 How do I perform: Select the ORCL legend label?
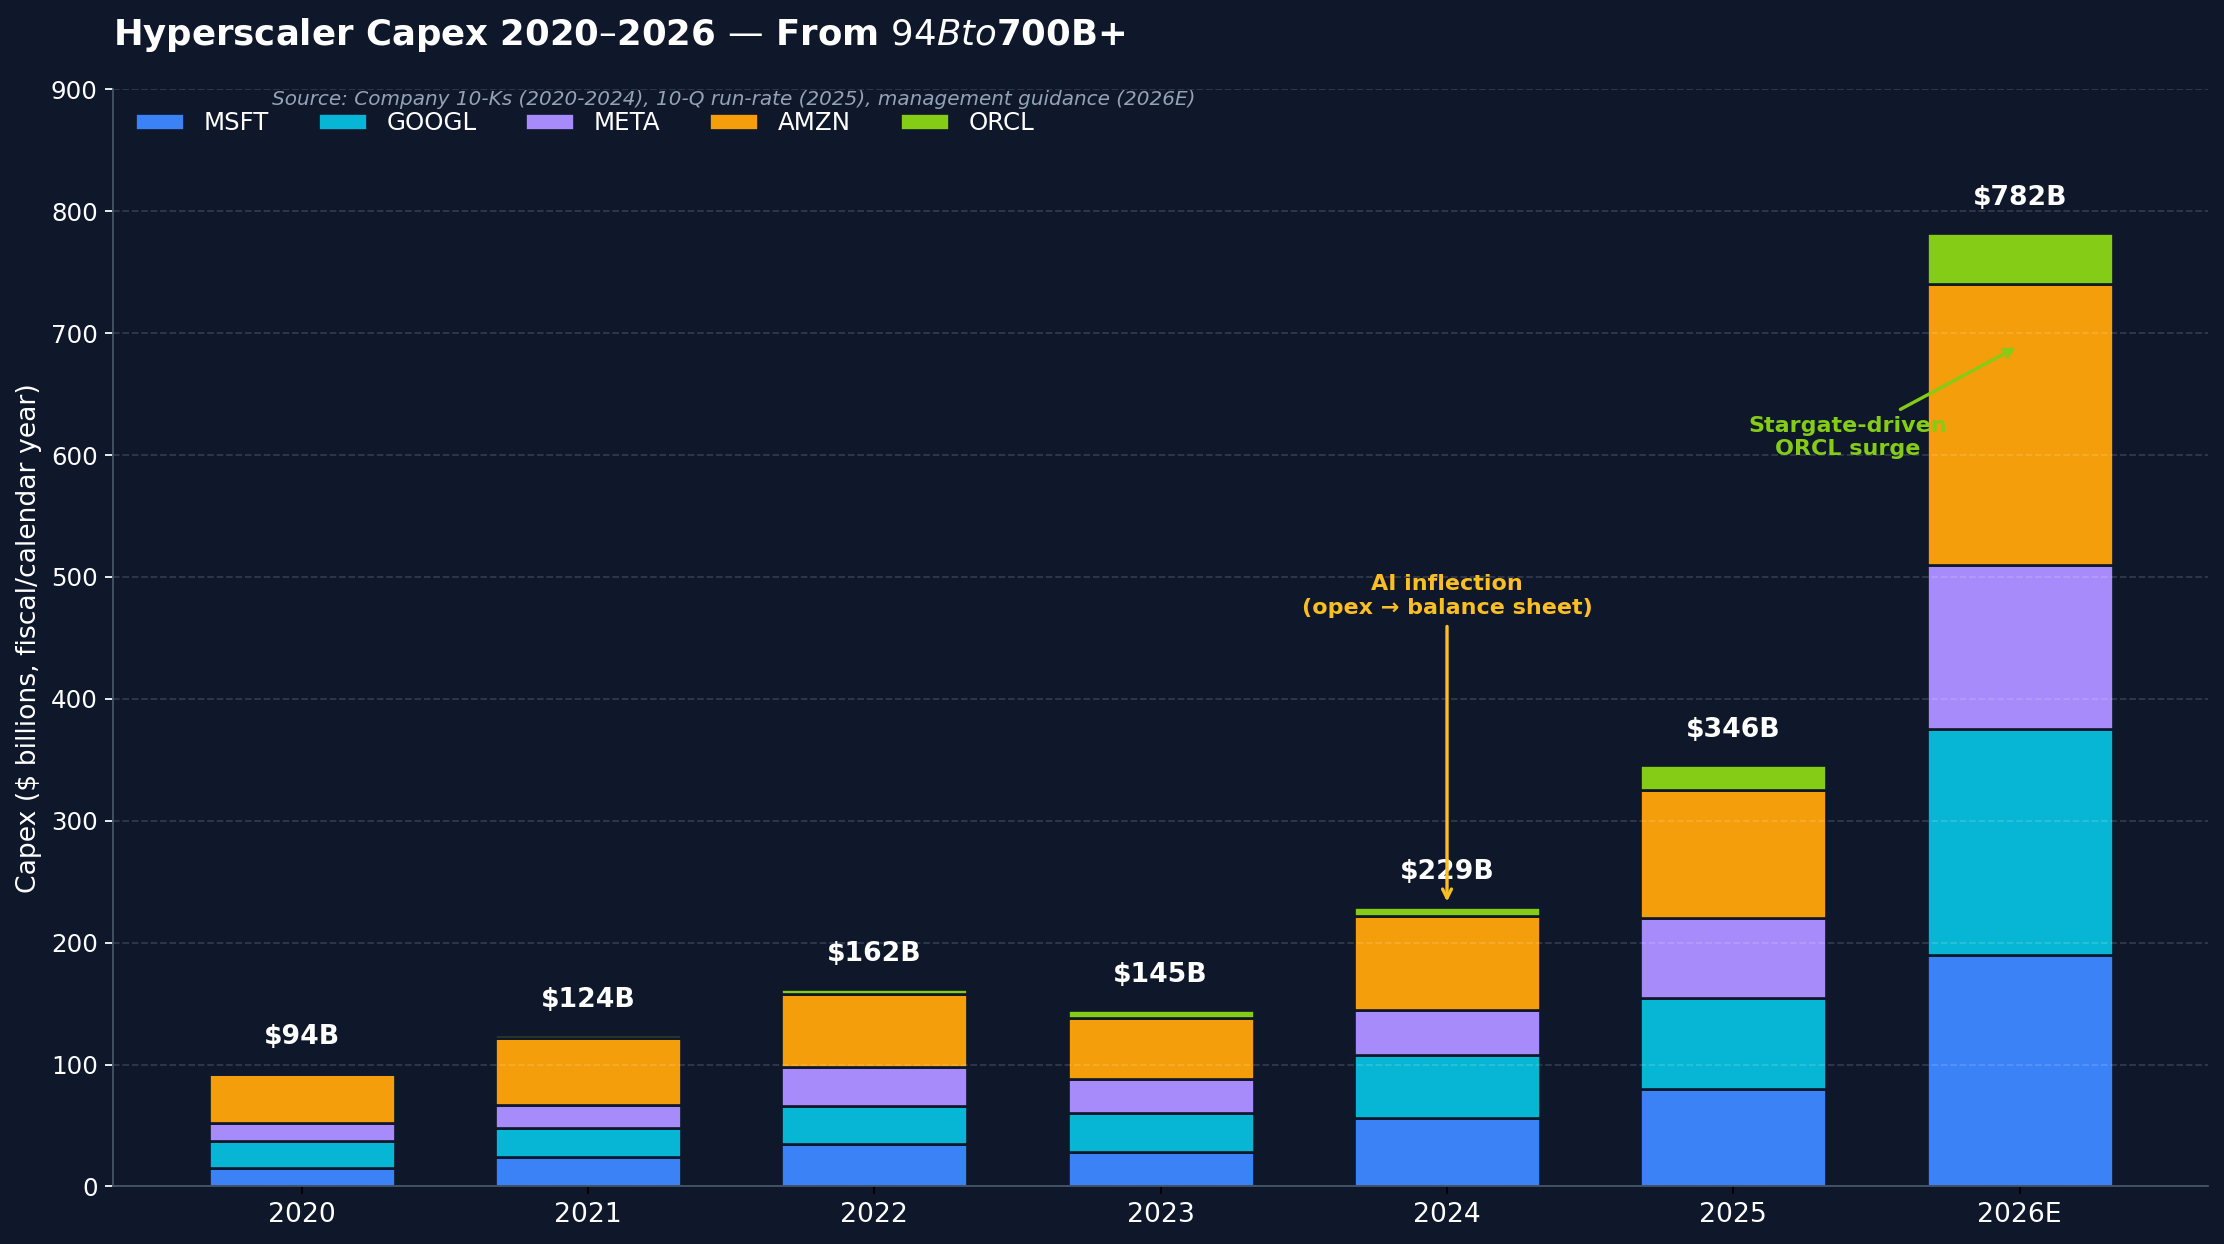tap(1001, 122)
